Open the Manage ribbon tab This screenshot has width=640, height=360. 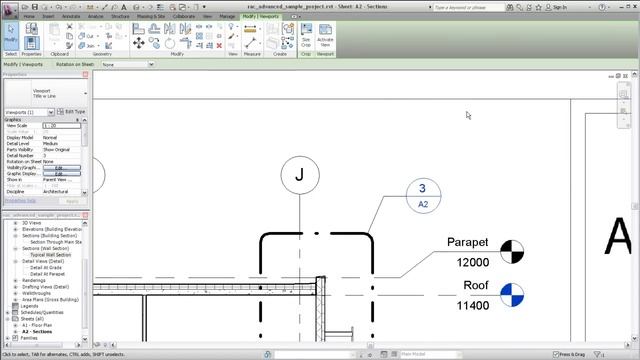point(227,16)
